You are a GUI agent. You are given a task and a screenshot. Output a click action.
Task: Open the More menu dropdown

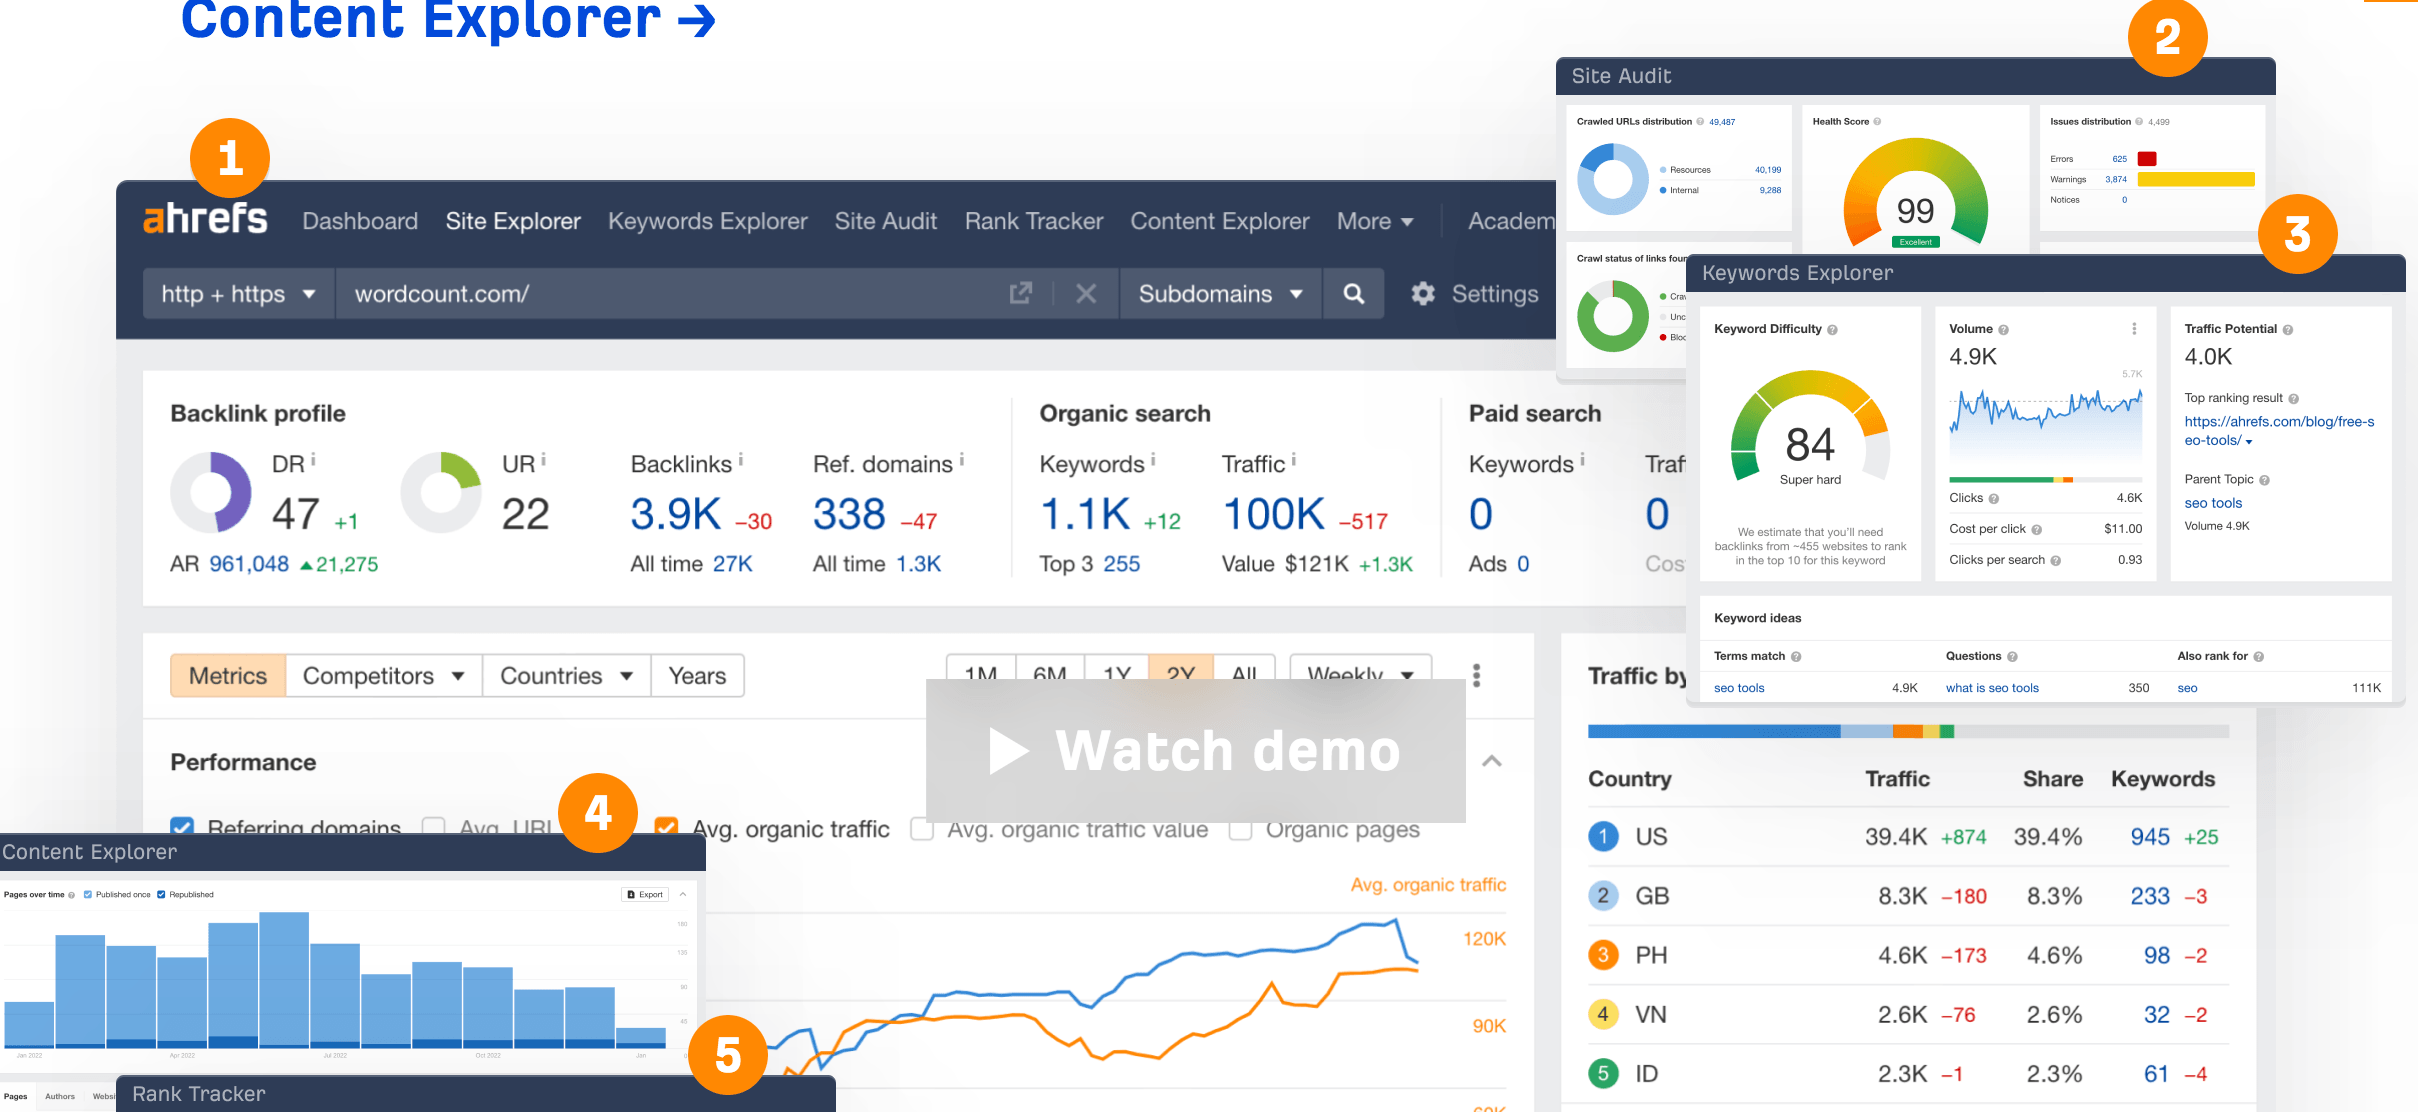point(1375,221)
